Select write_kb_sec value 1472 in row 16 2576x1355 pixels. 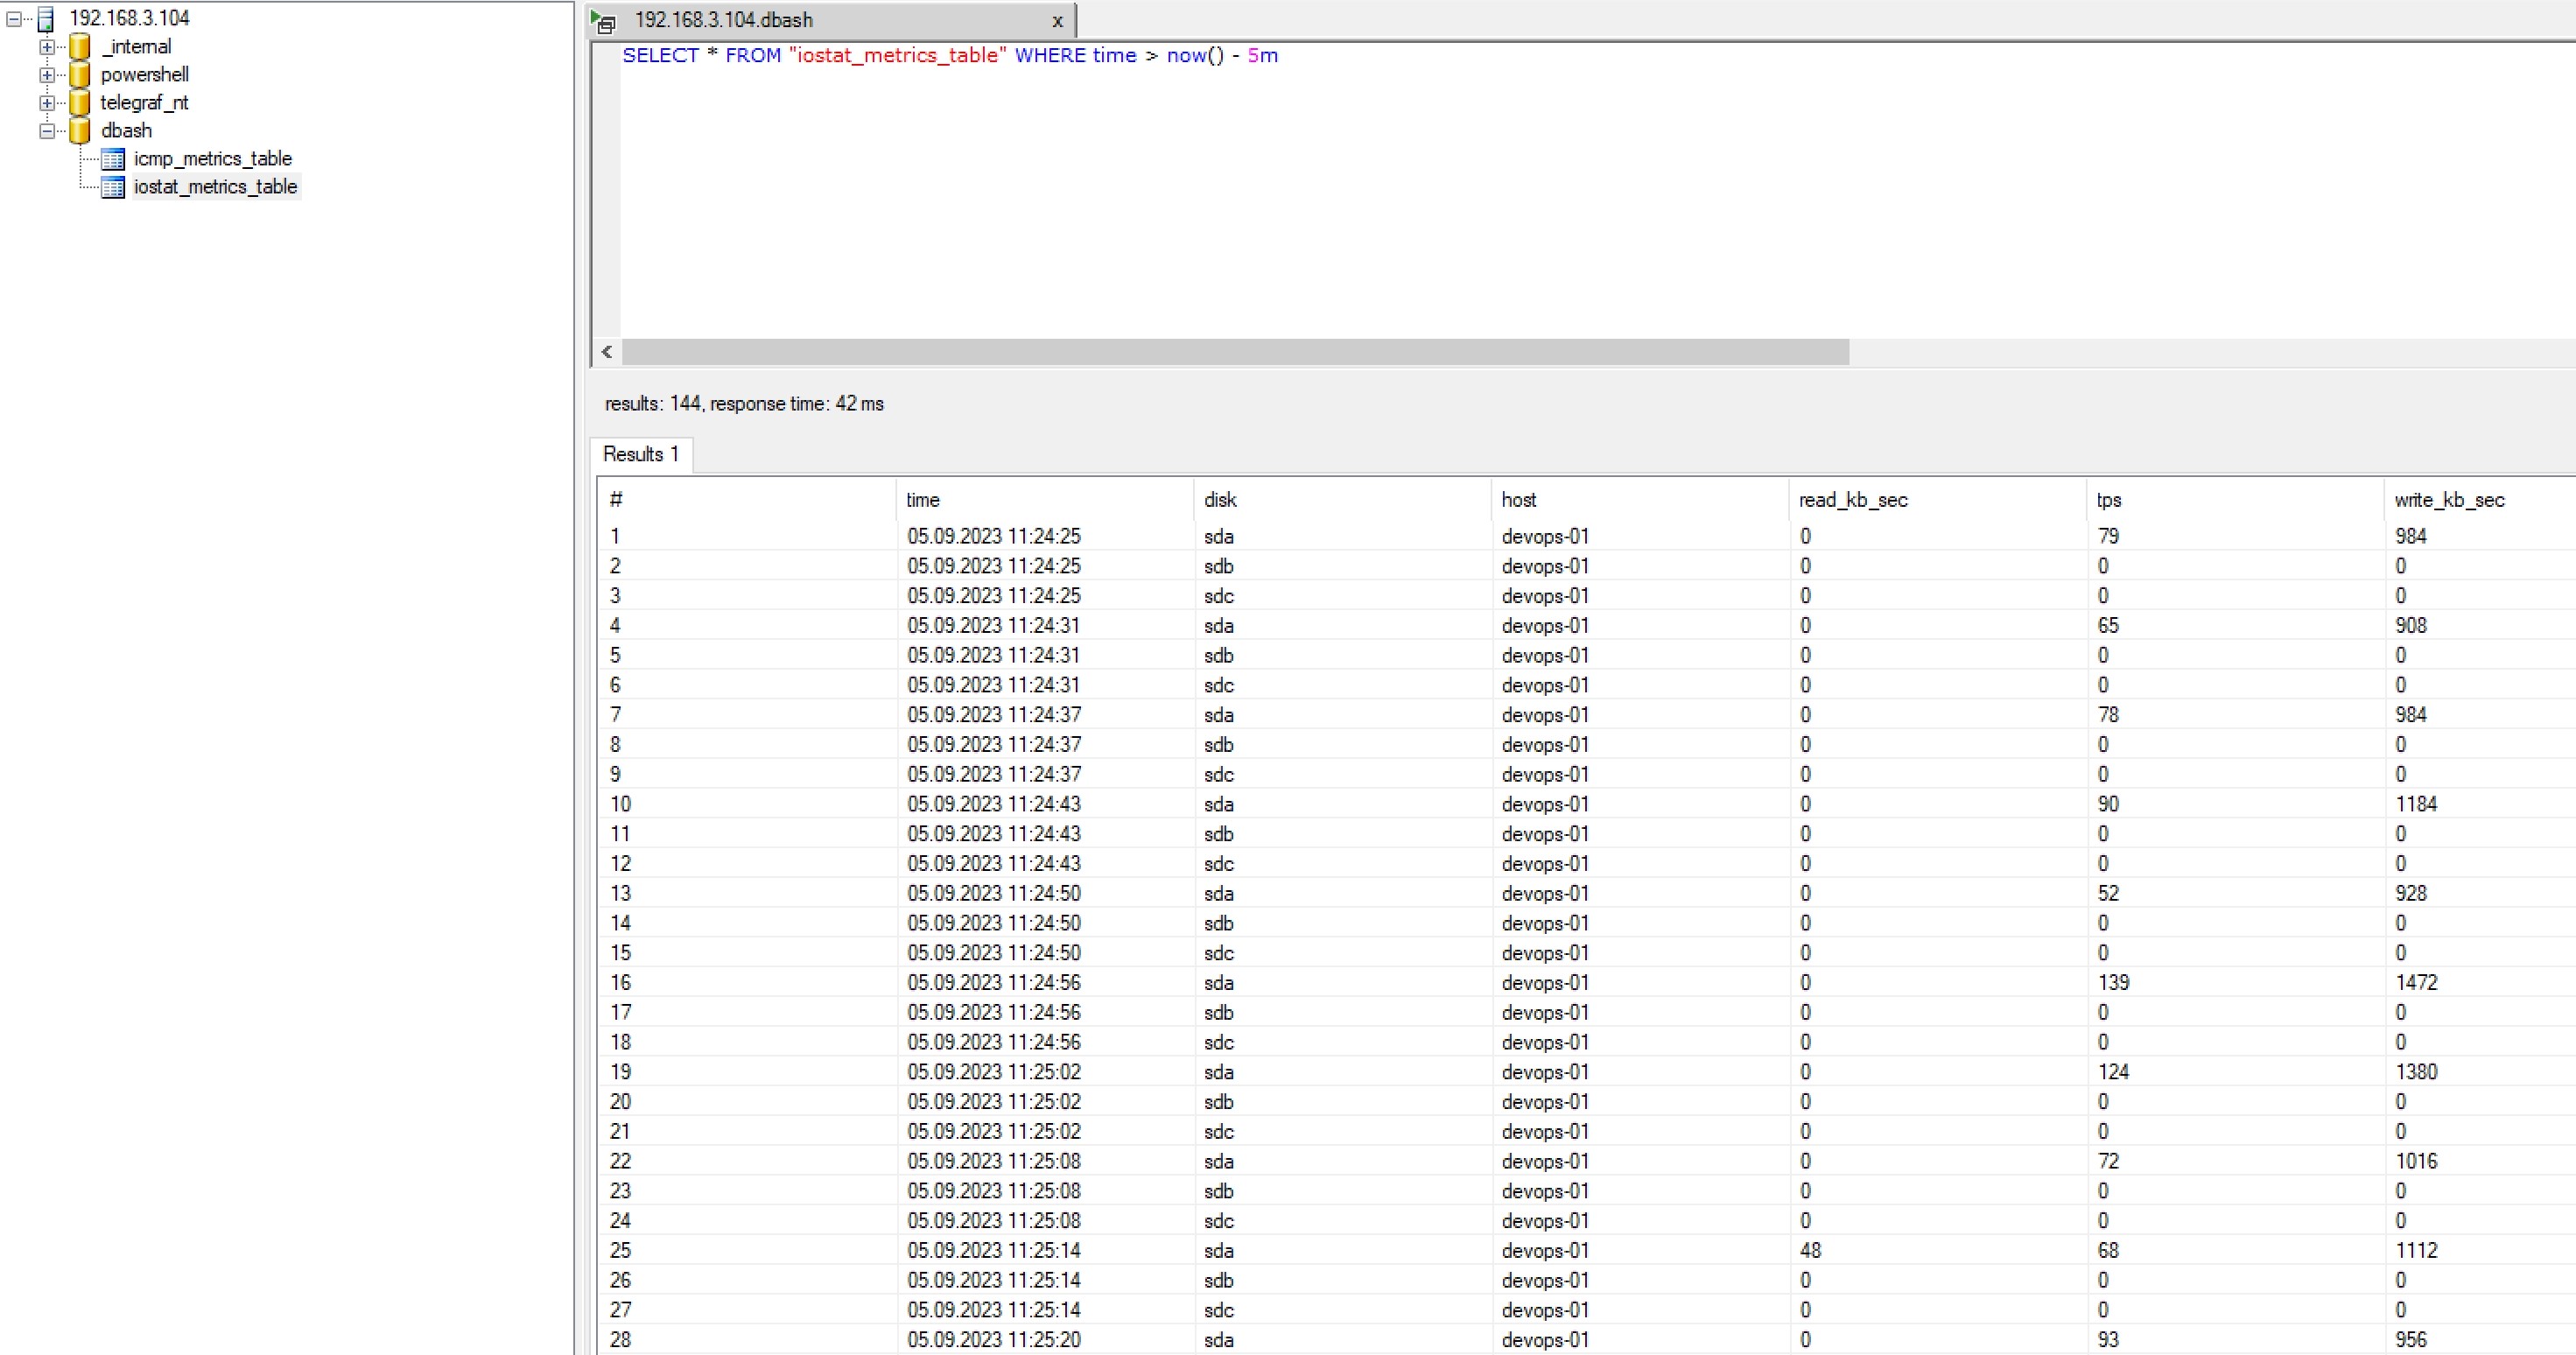coord(2416,982)
